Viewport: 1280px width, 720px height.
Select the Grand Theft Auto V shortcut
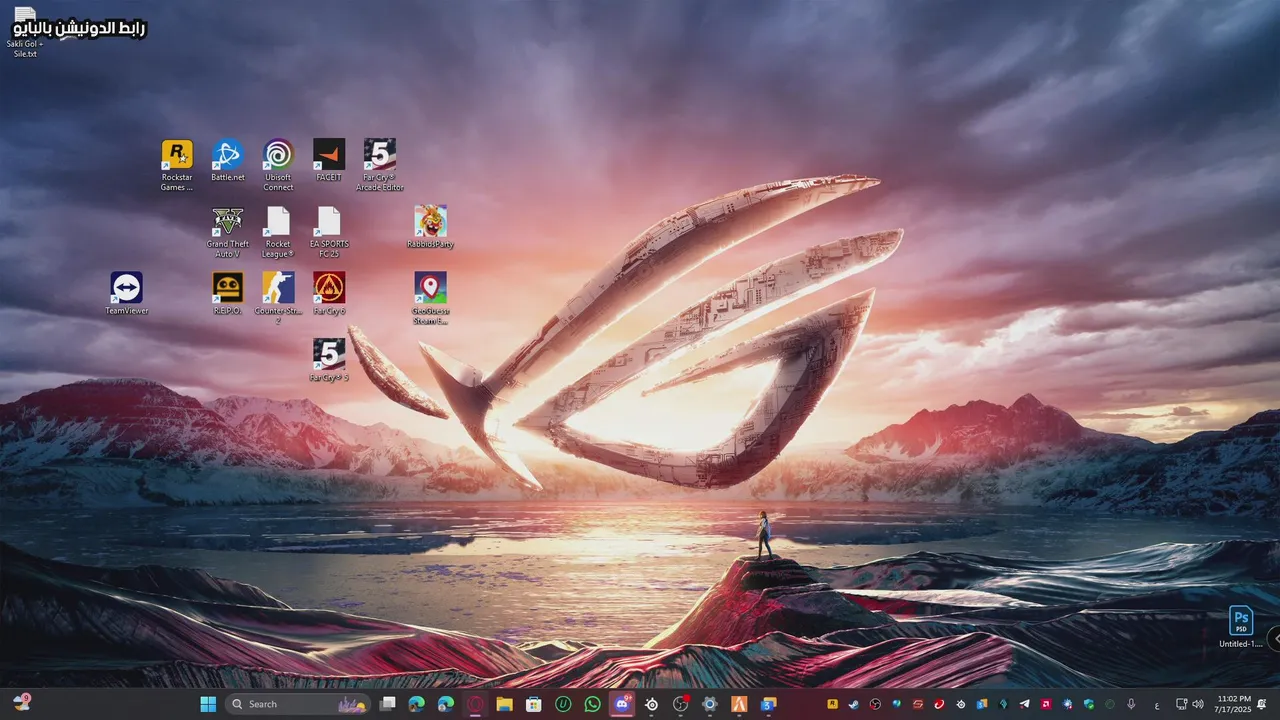click(x=228, y=232)
